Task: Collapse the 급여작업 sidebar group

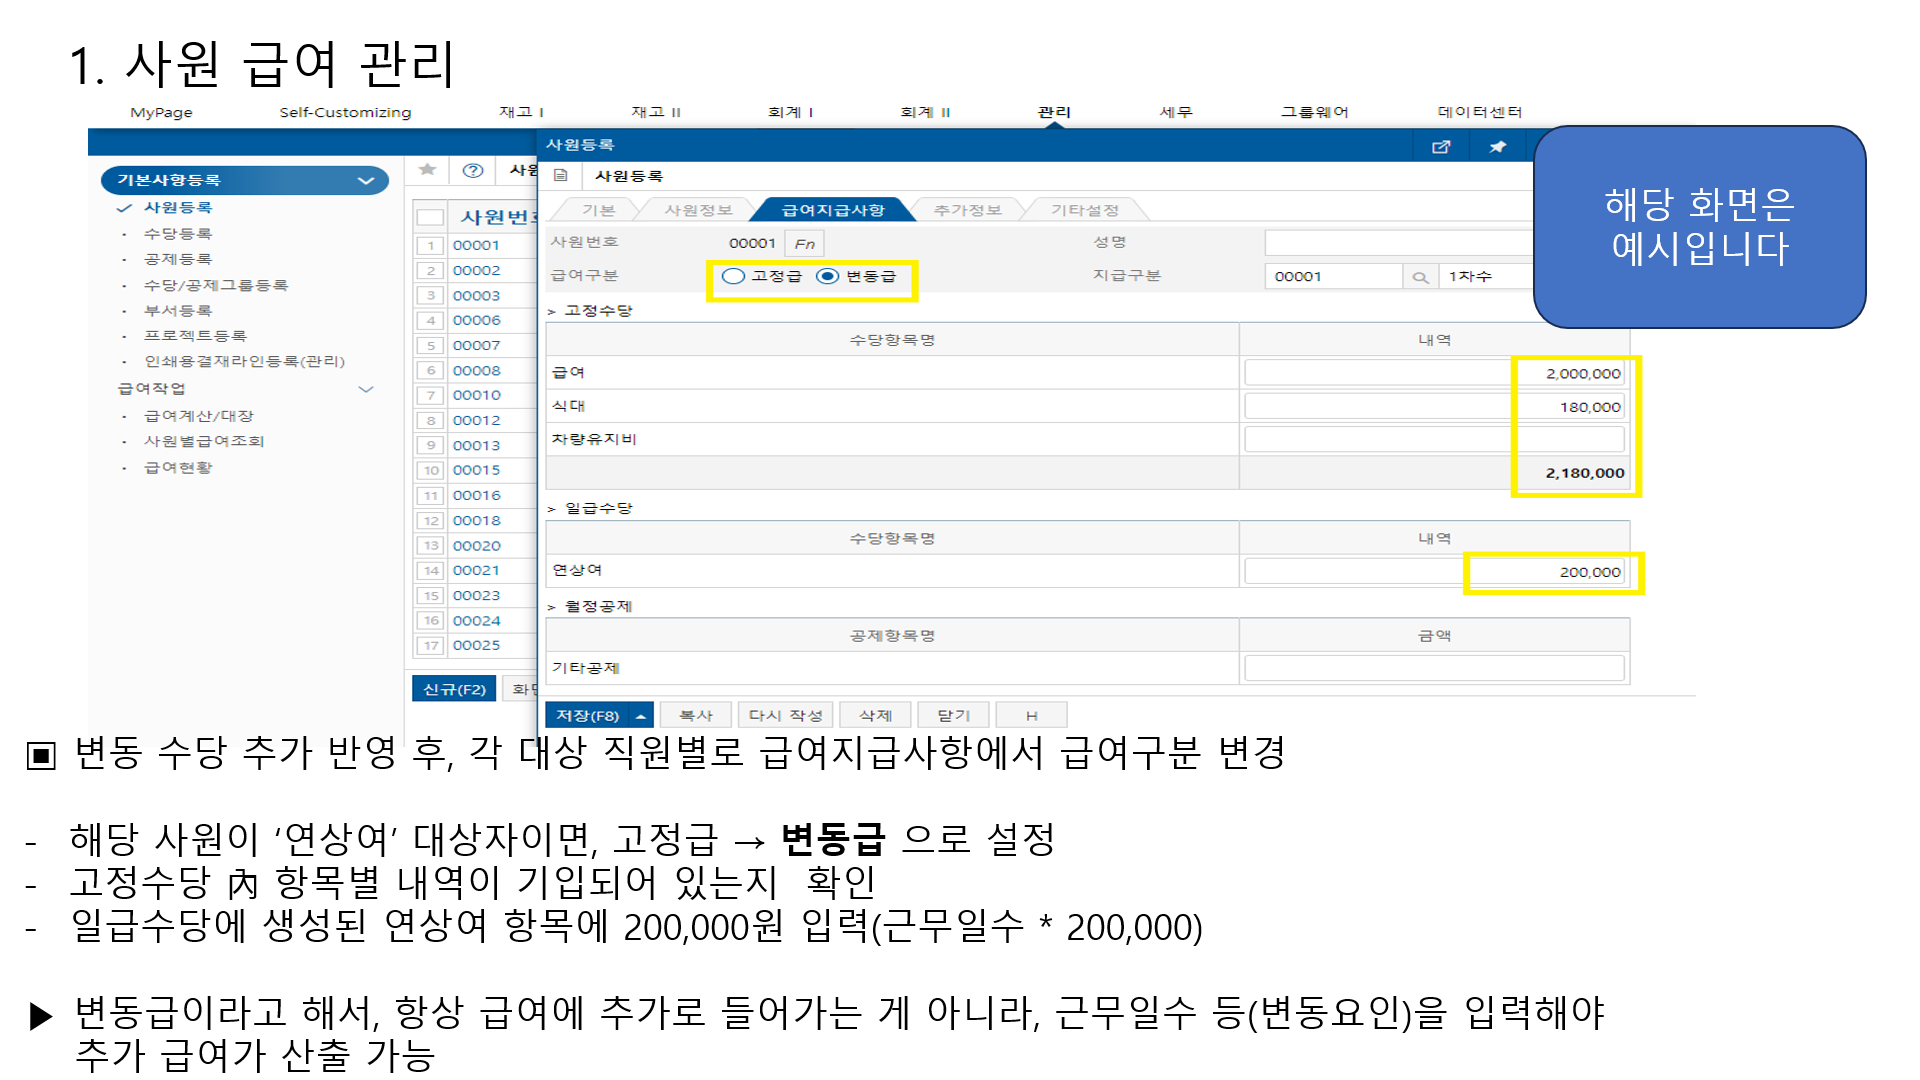Action: click(366, 389)
